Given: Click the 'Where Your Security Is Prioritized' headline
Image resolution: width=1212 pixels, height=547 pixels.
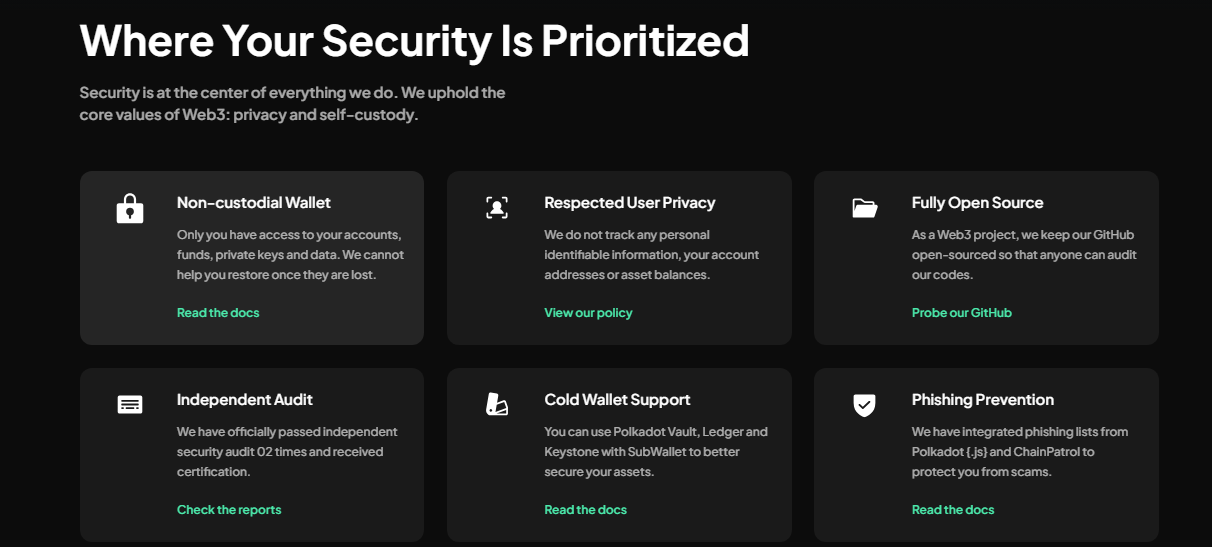Looking at the screenshot, I should pyautogui.click(x=414, y=40).
